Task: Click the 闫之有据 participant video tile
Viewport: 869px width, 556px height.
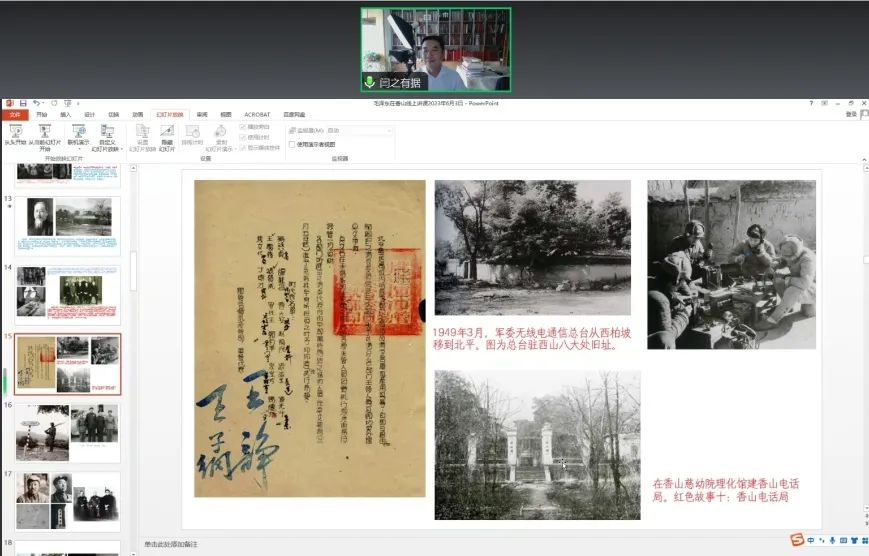Action: point(436,50)
